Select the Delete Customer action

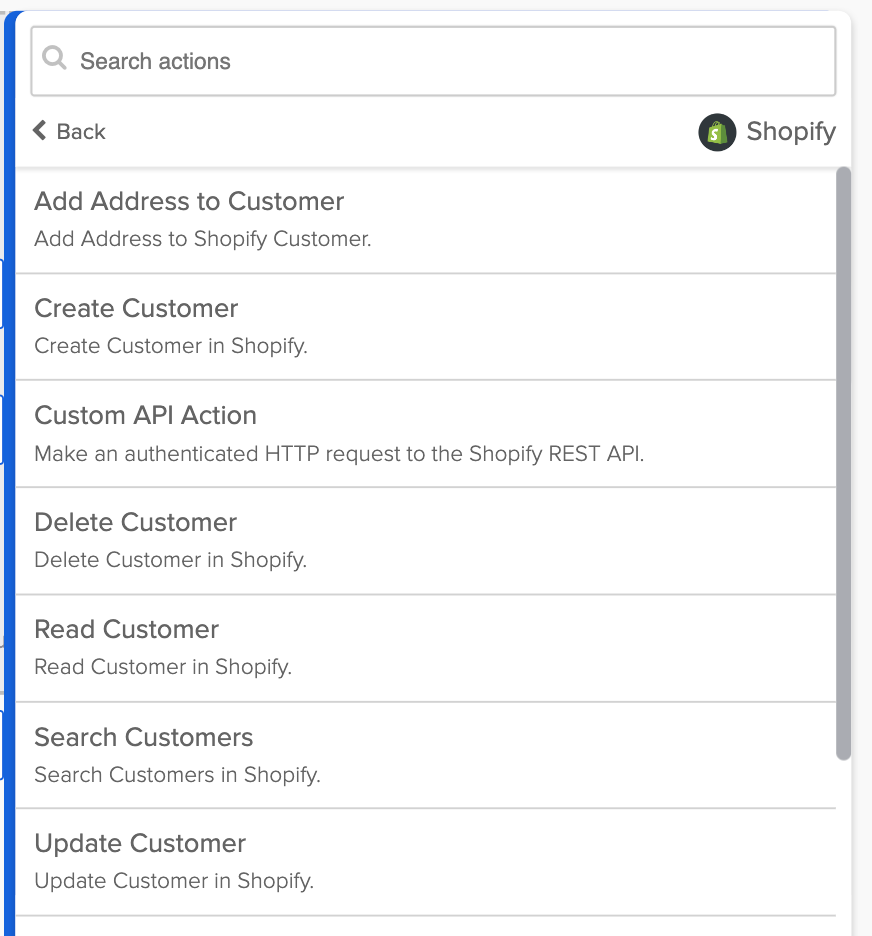pos(135,522)
